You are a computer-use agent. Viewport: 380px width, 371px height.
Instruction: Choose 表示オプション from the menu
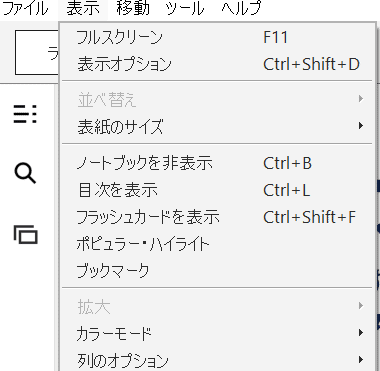pos(217,64)
